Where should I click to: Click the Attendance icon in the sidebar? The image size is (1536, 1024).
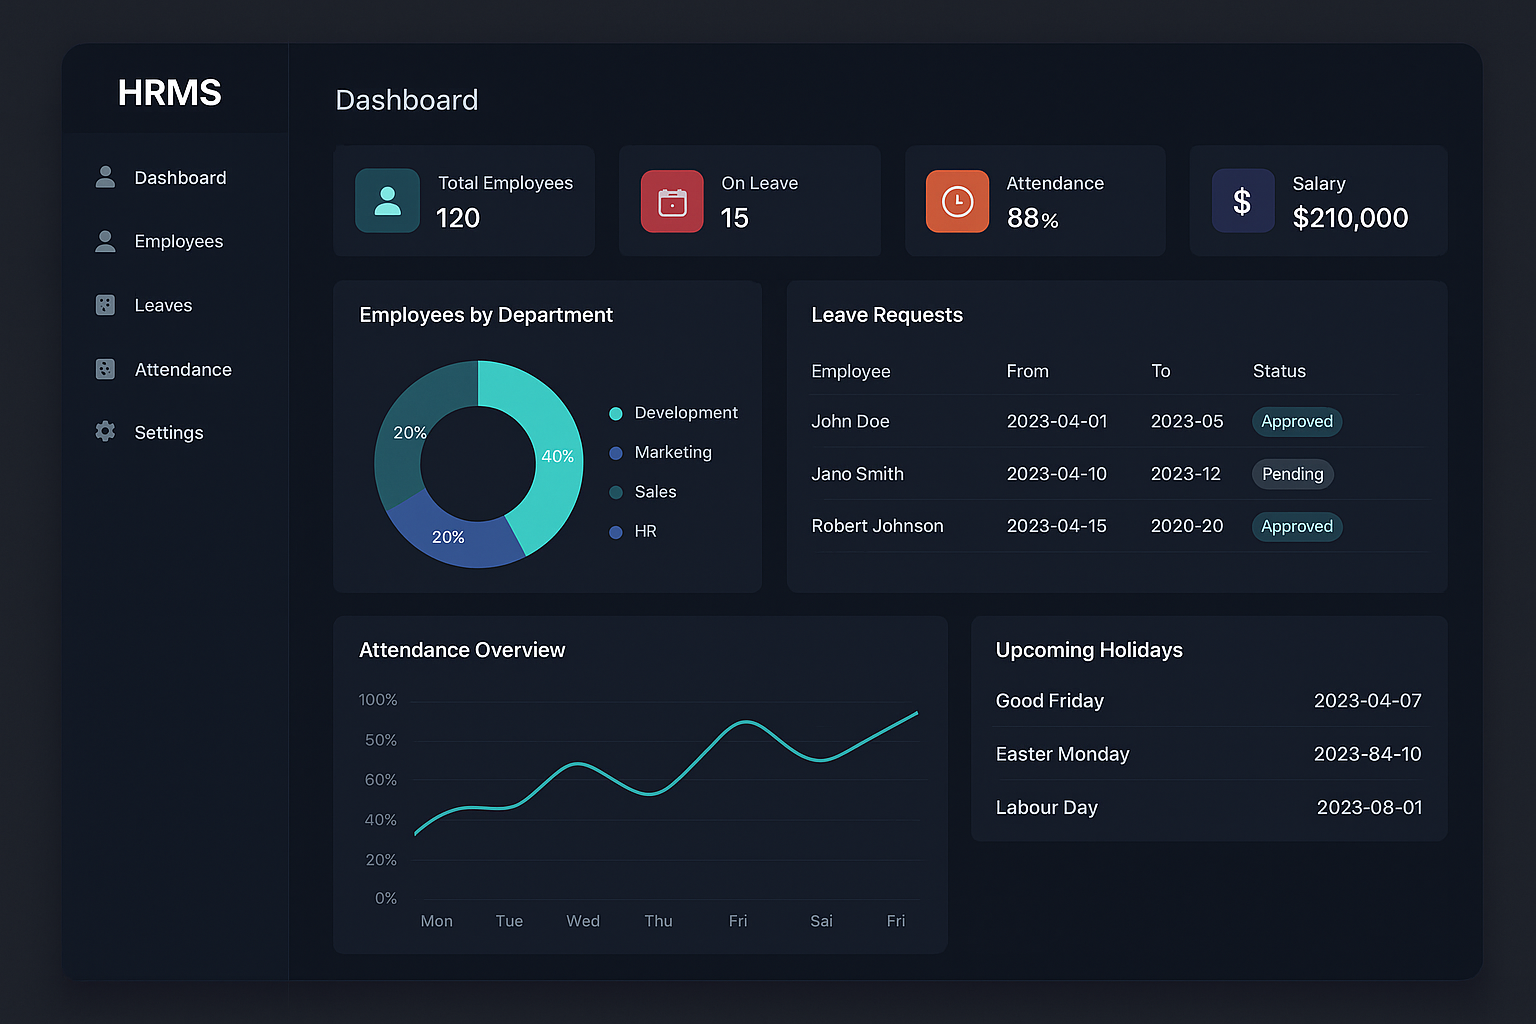coord(105,369)
